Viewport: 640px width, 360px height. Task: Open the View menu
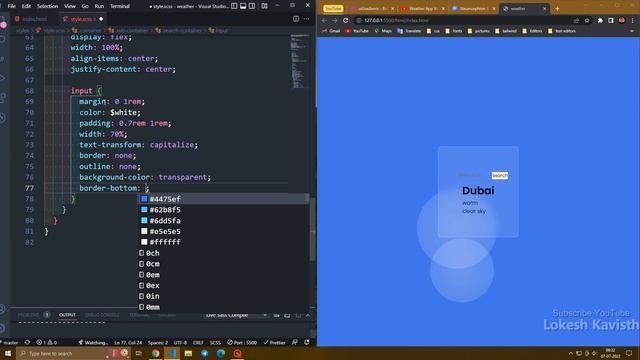[x=70, y=6]
